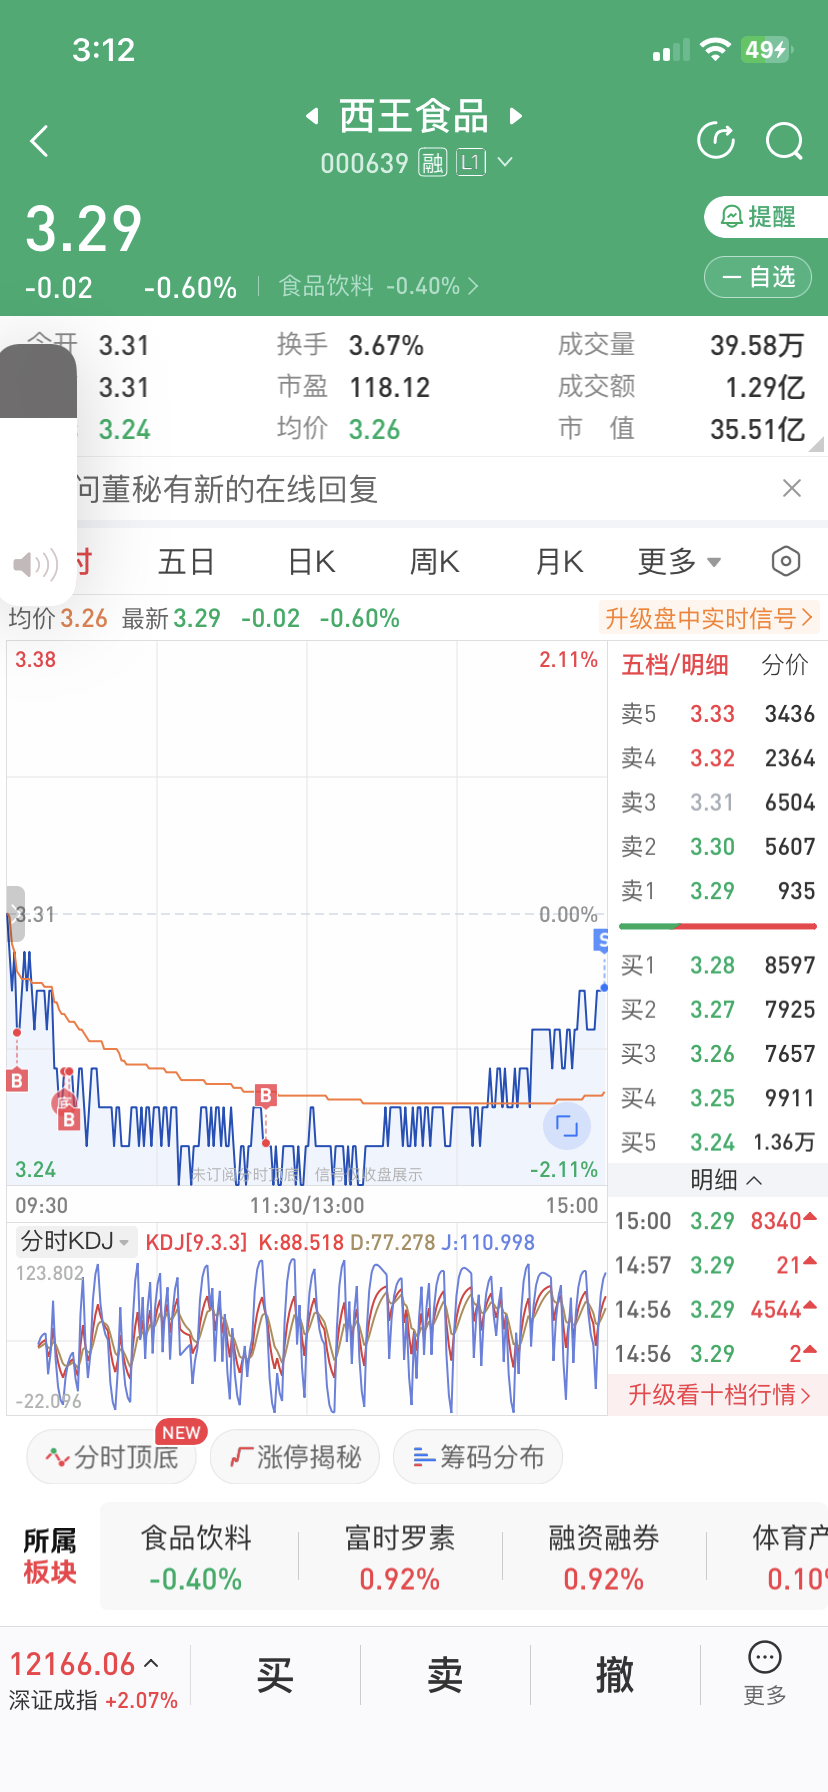Image resolution: width=828 pixels, height=1792 pixels.
Task: Tap the 分时顶底 button
Action: coord(111,1457)
